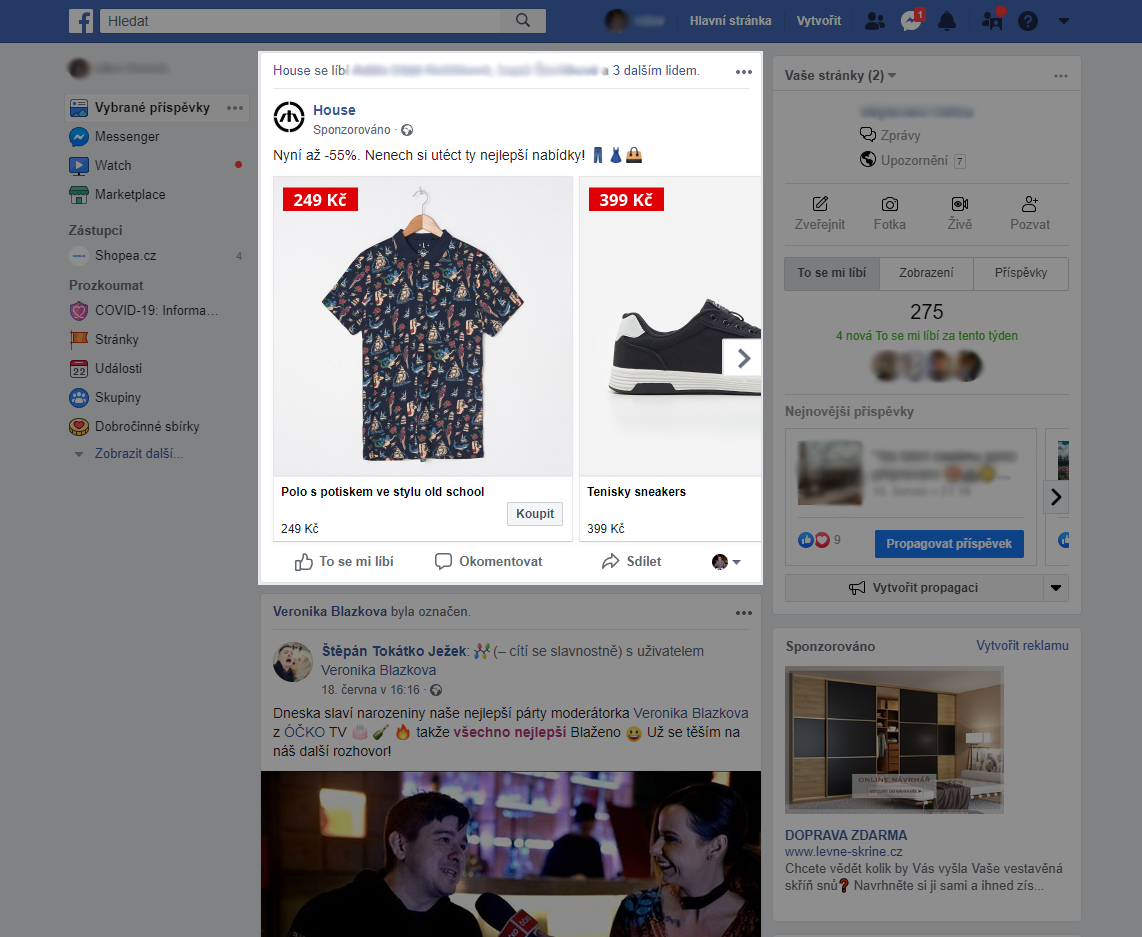The height and width of the screenshot is (937, 1142).
Task: Click Vytvořit in top navigation
Action: pyautogui.click(x=819, y=21)
